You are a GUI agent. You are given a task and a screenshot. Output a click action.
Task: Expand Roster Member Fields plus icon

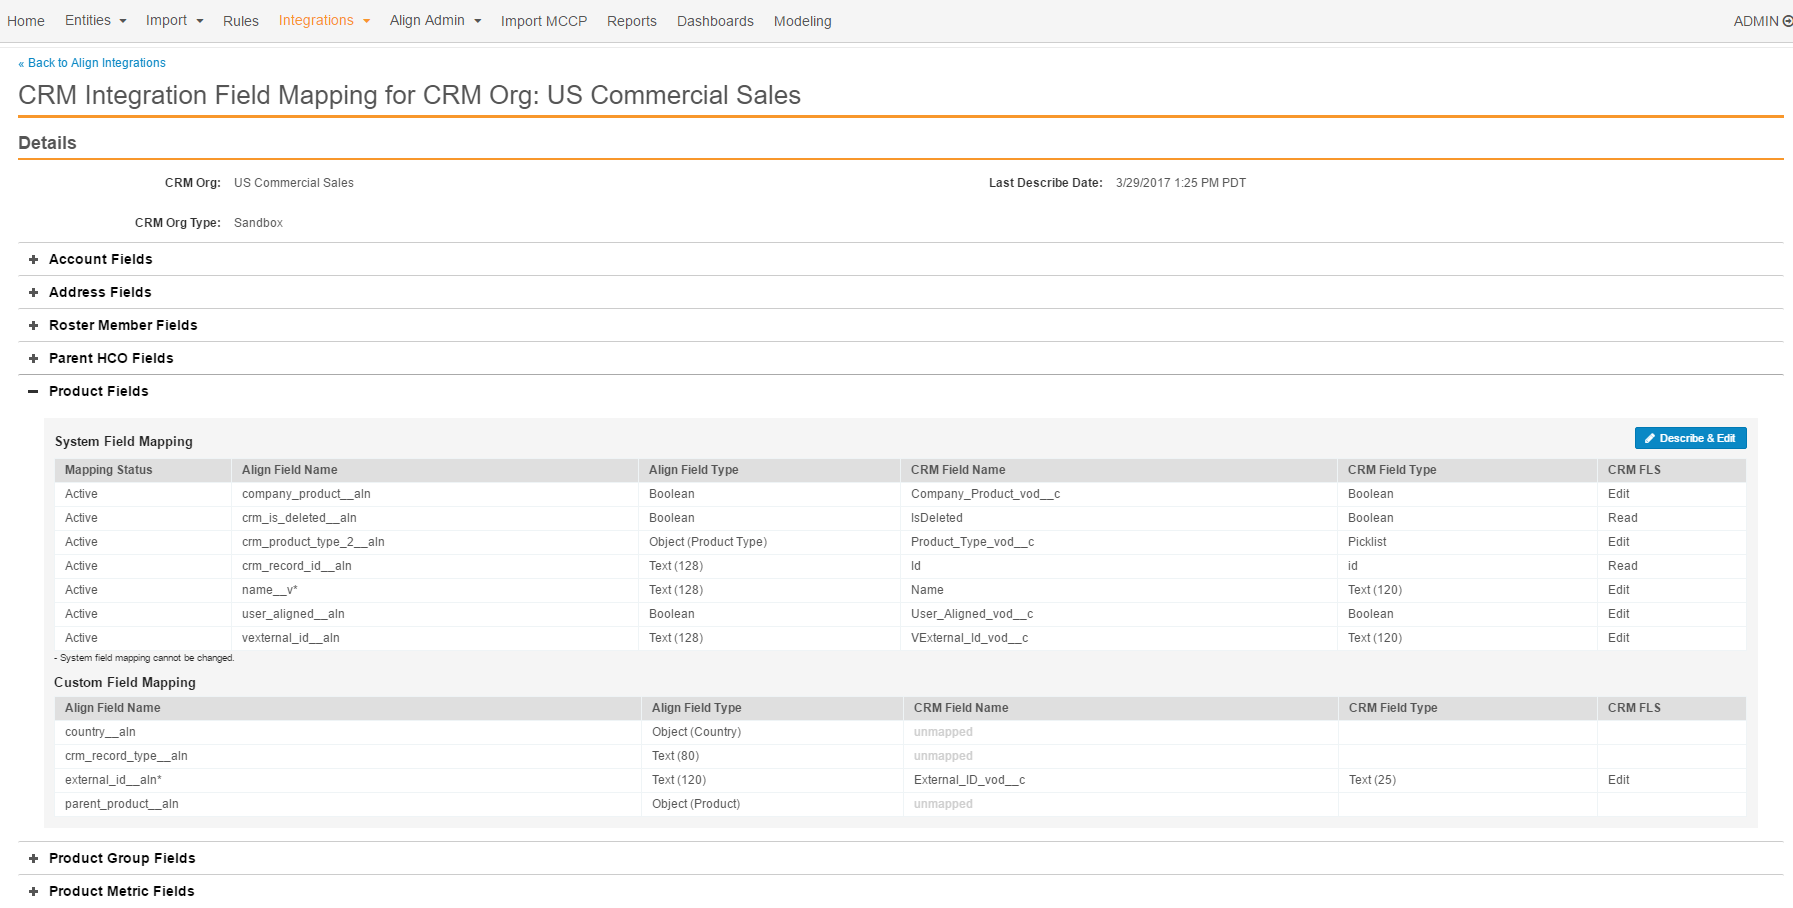click(33, 326)
